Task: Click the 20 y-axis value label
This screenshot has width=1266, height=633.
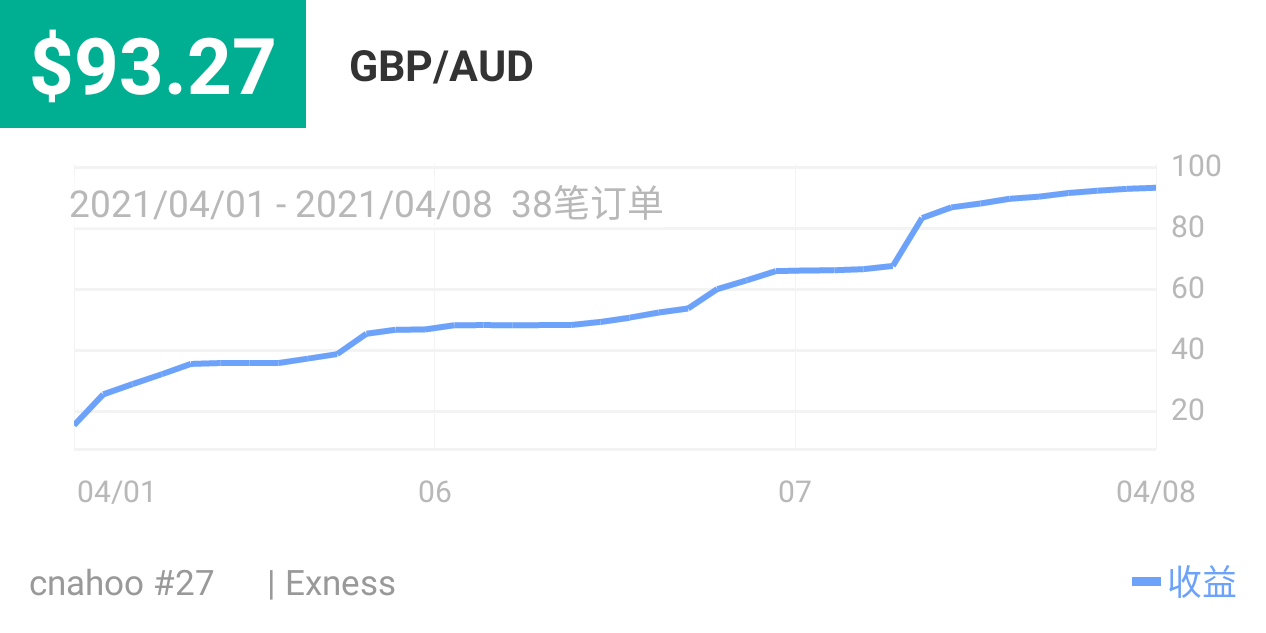Action: [1189, 411]
